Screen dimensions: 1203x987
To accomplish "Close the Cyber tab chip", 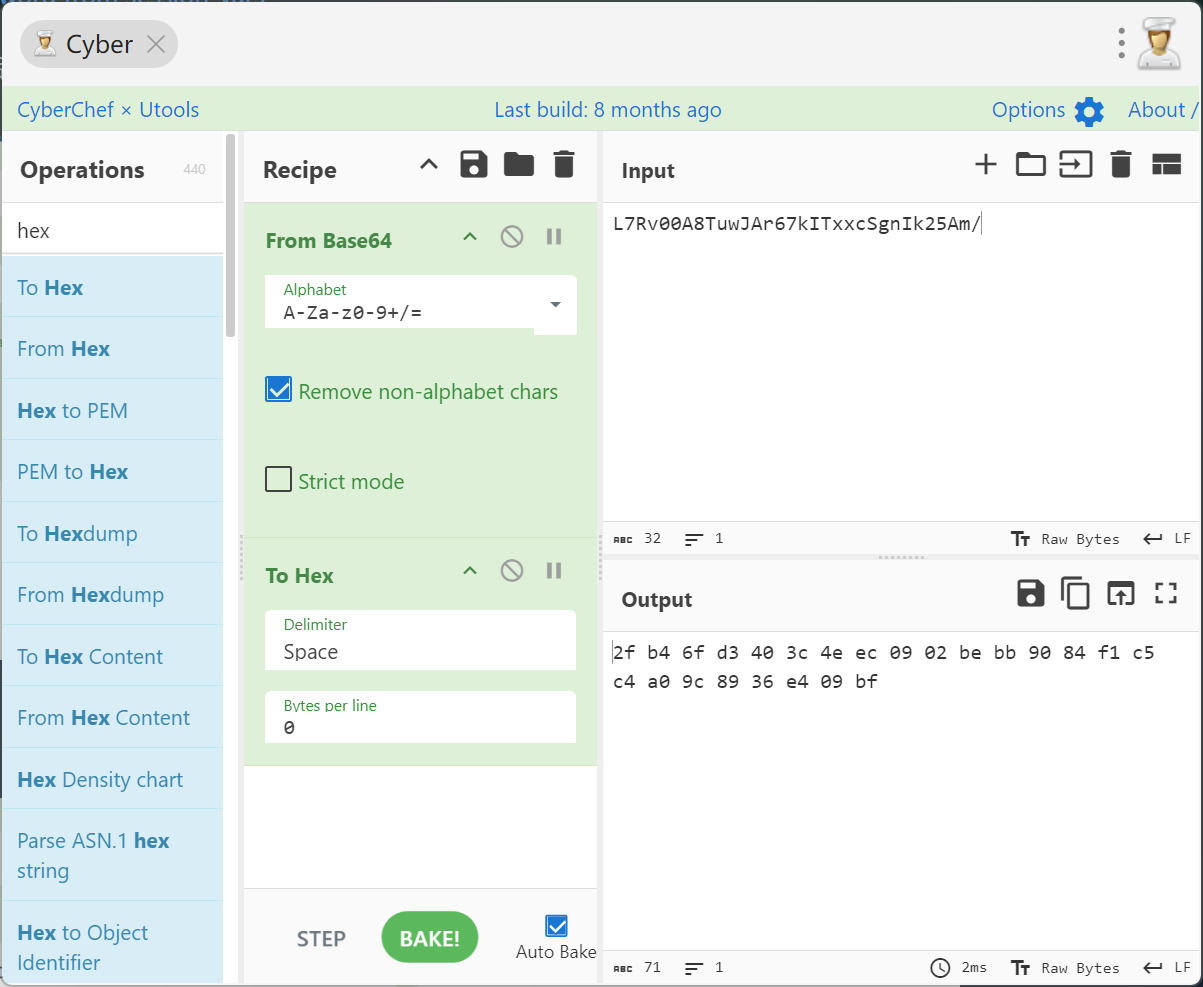I will point(156,44).
